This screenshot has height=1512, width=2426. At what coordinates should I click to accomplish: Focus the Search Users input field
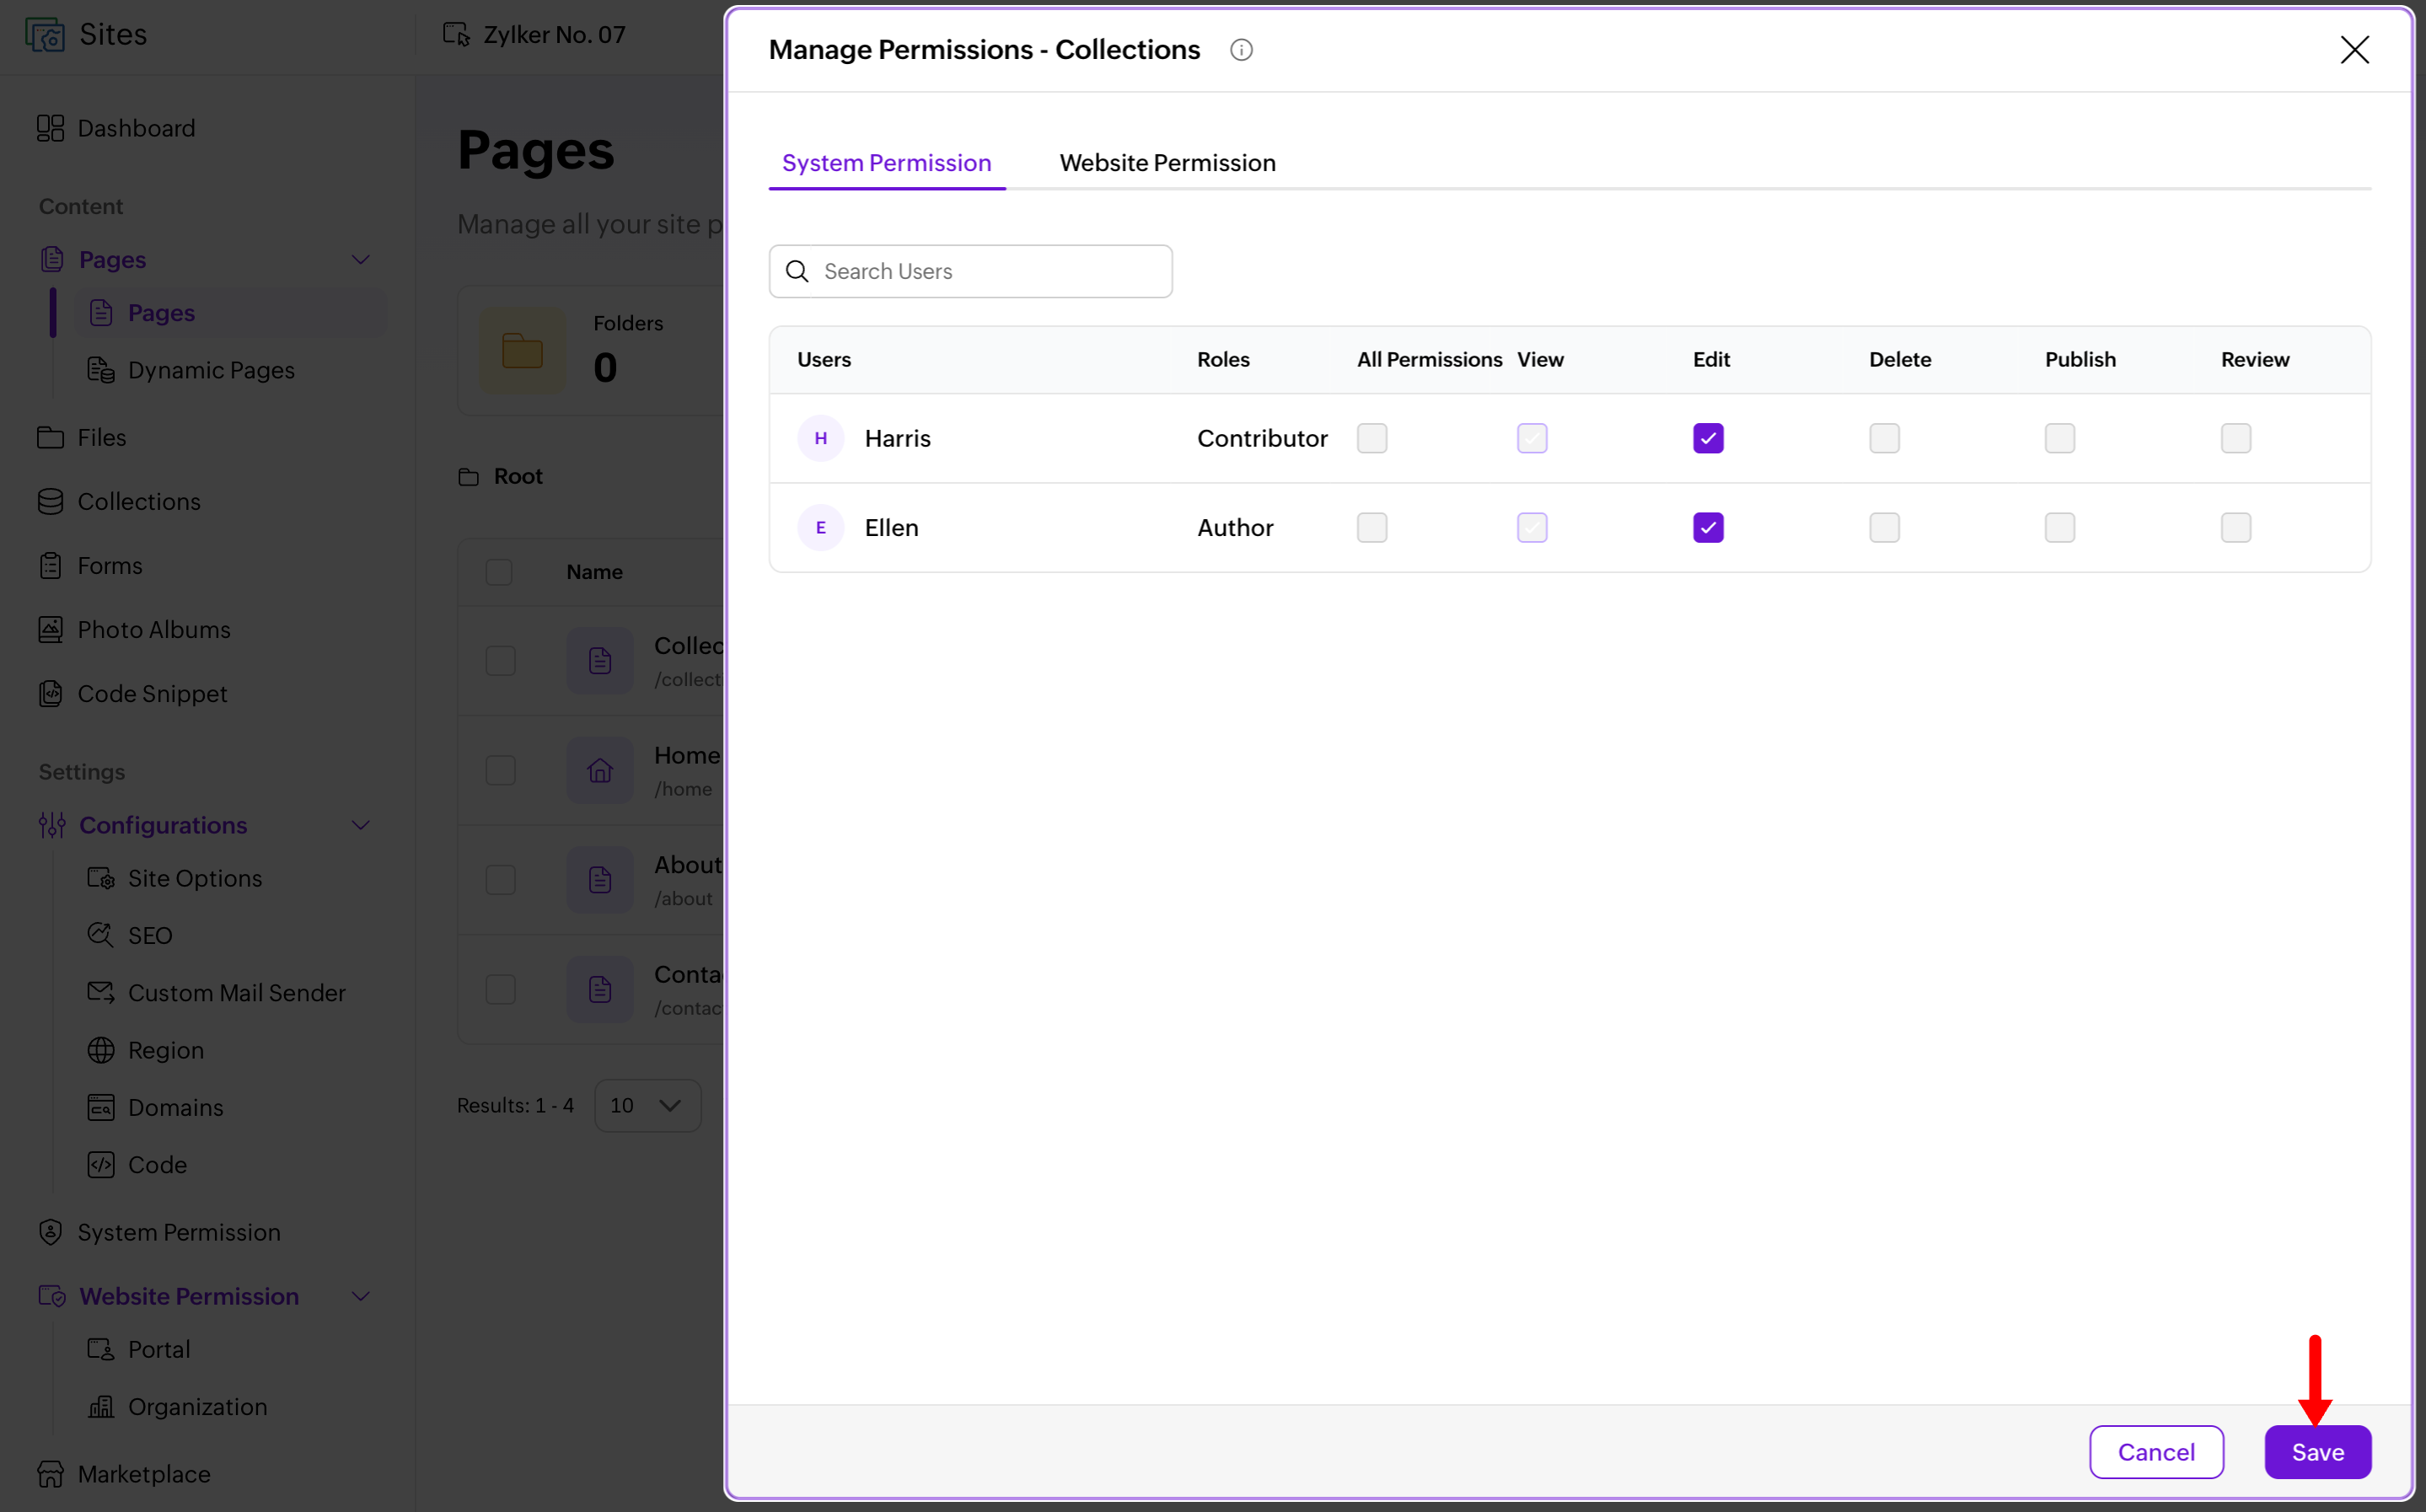(970, 271)
